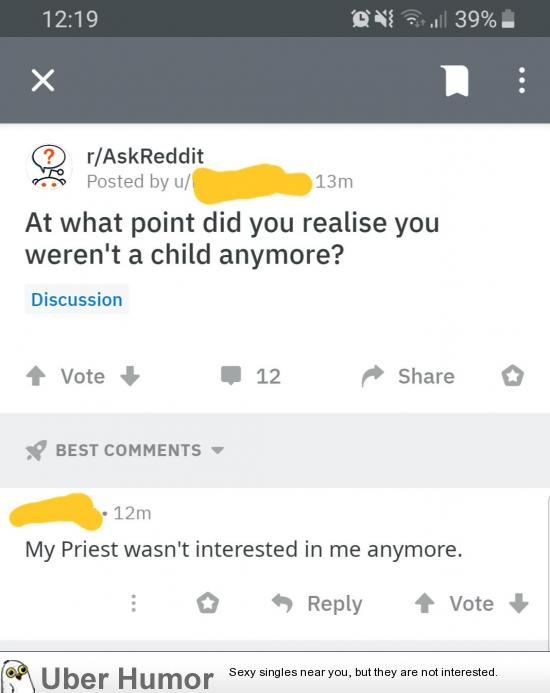
Task: Tap the battery indicator in status bar
Action: click(x=508, y=19)
